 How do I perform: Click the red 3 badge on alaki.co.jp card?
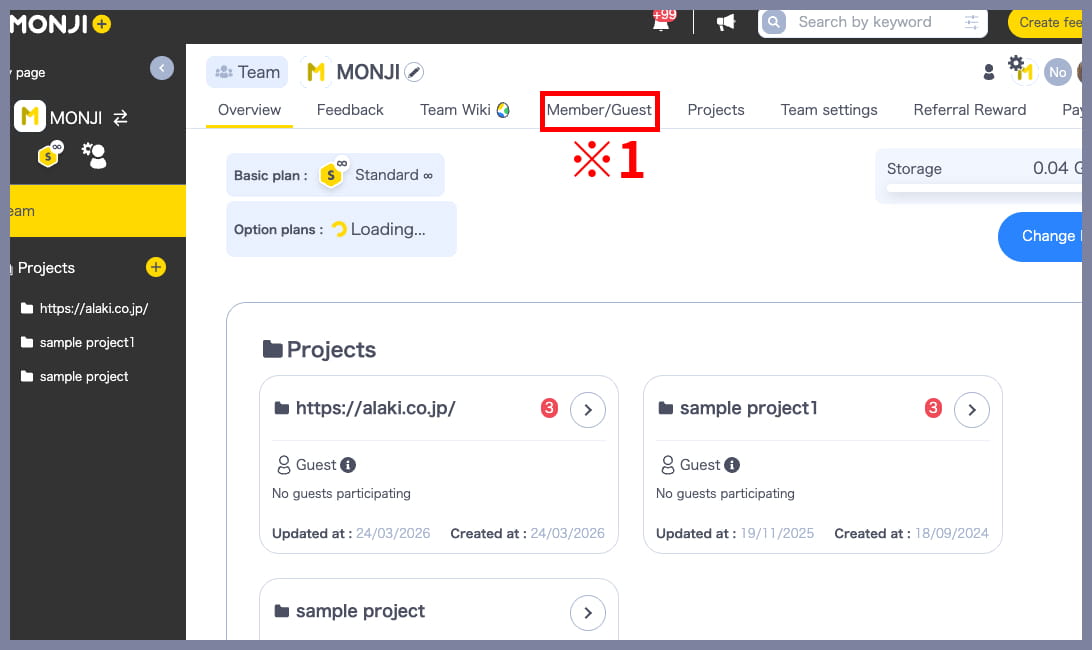pyautogui.click(x=549, y=408)
